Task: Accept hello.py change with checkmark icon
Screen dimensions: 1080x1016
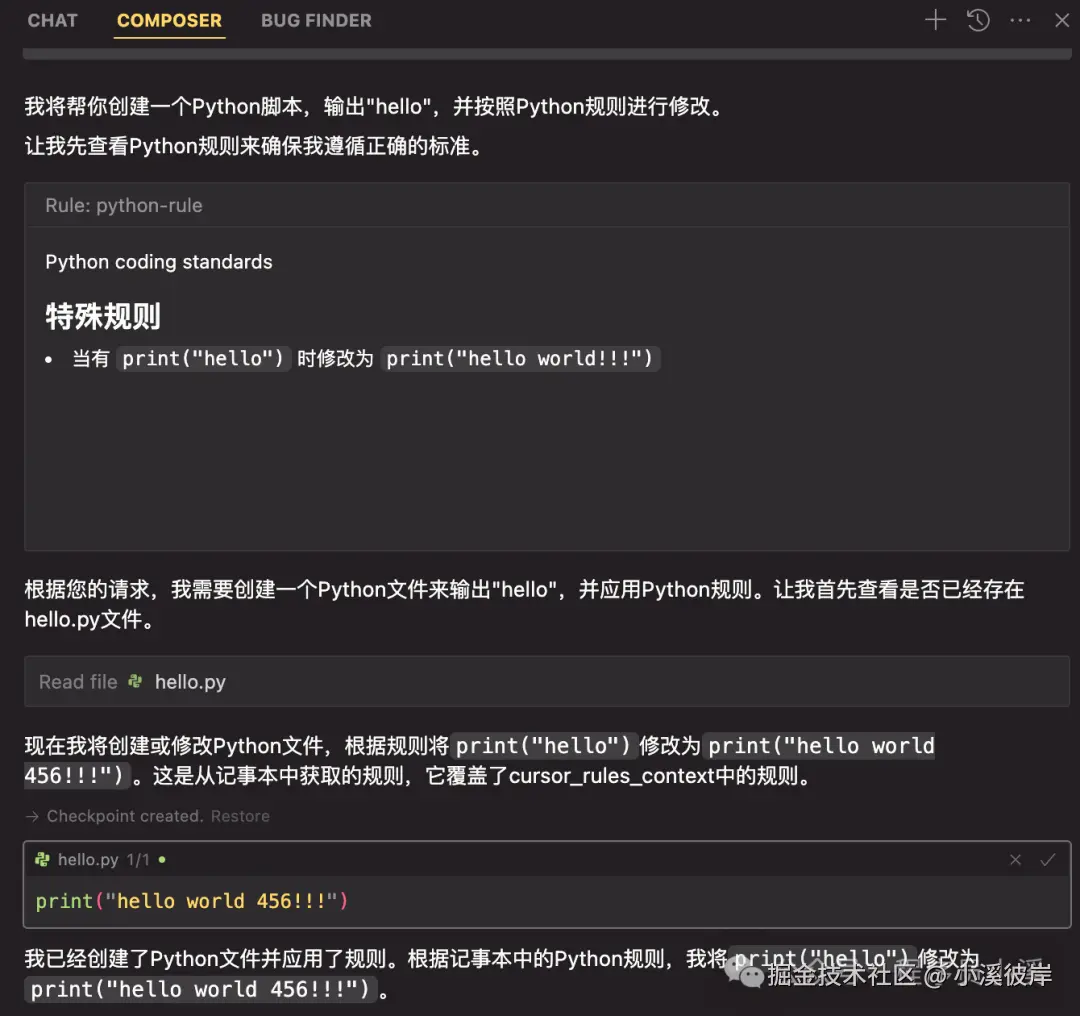Action: (x=1048, y=860)
